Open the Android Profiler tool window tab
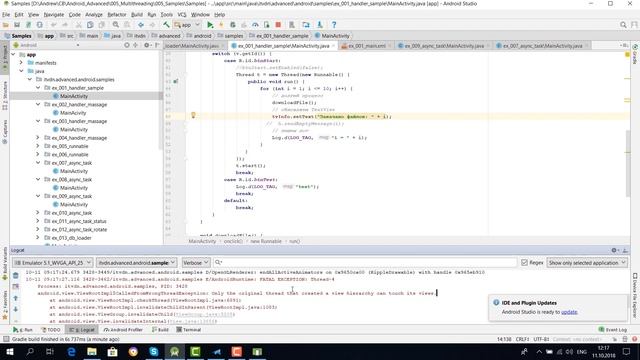The image size is (640, 360). 123,329
